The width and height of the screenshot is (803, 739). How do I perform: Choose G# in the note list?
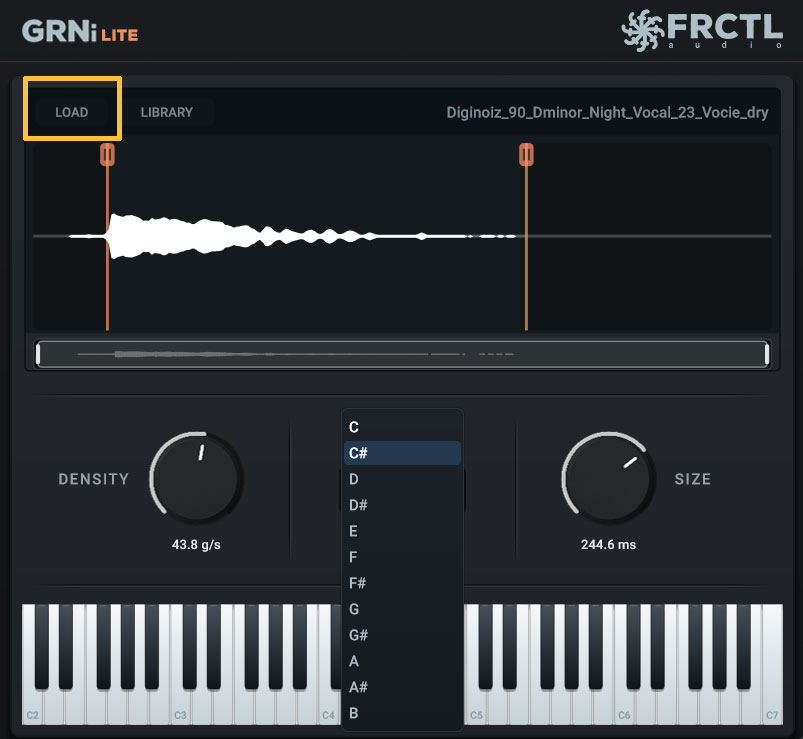coord(402,635)
